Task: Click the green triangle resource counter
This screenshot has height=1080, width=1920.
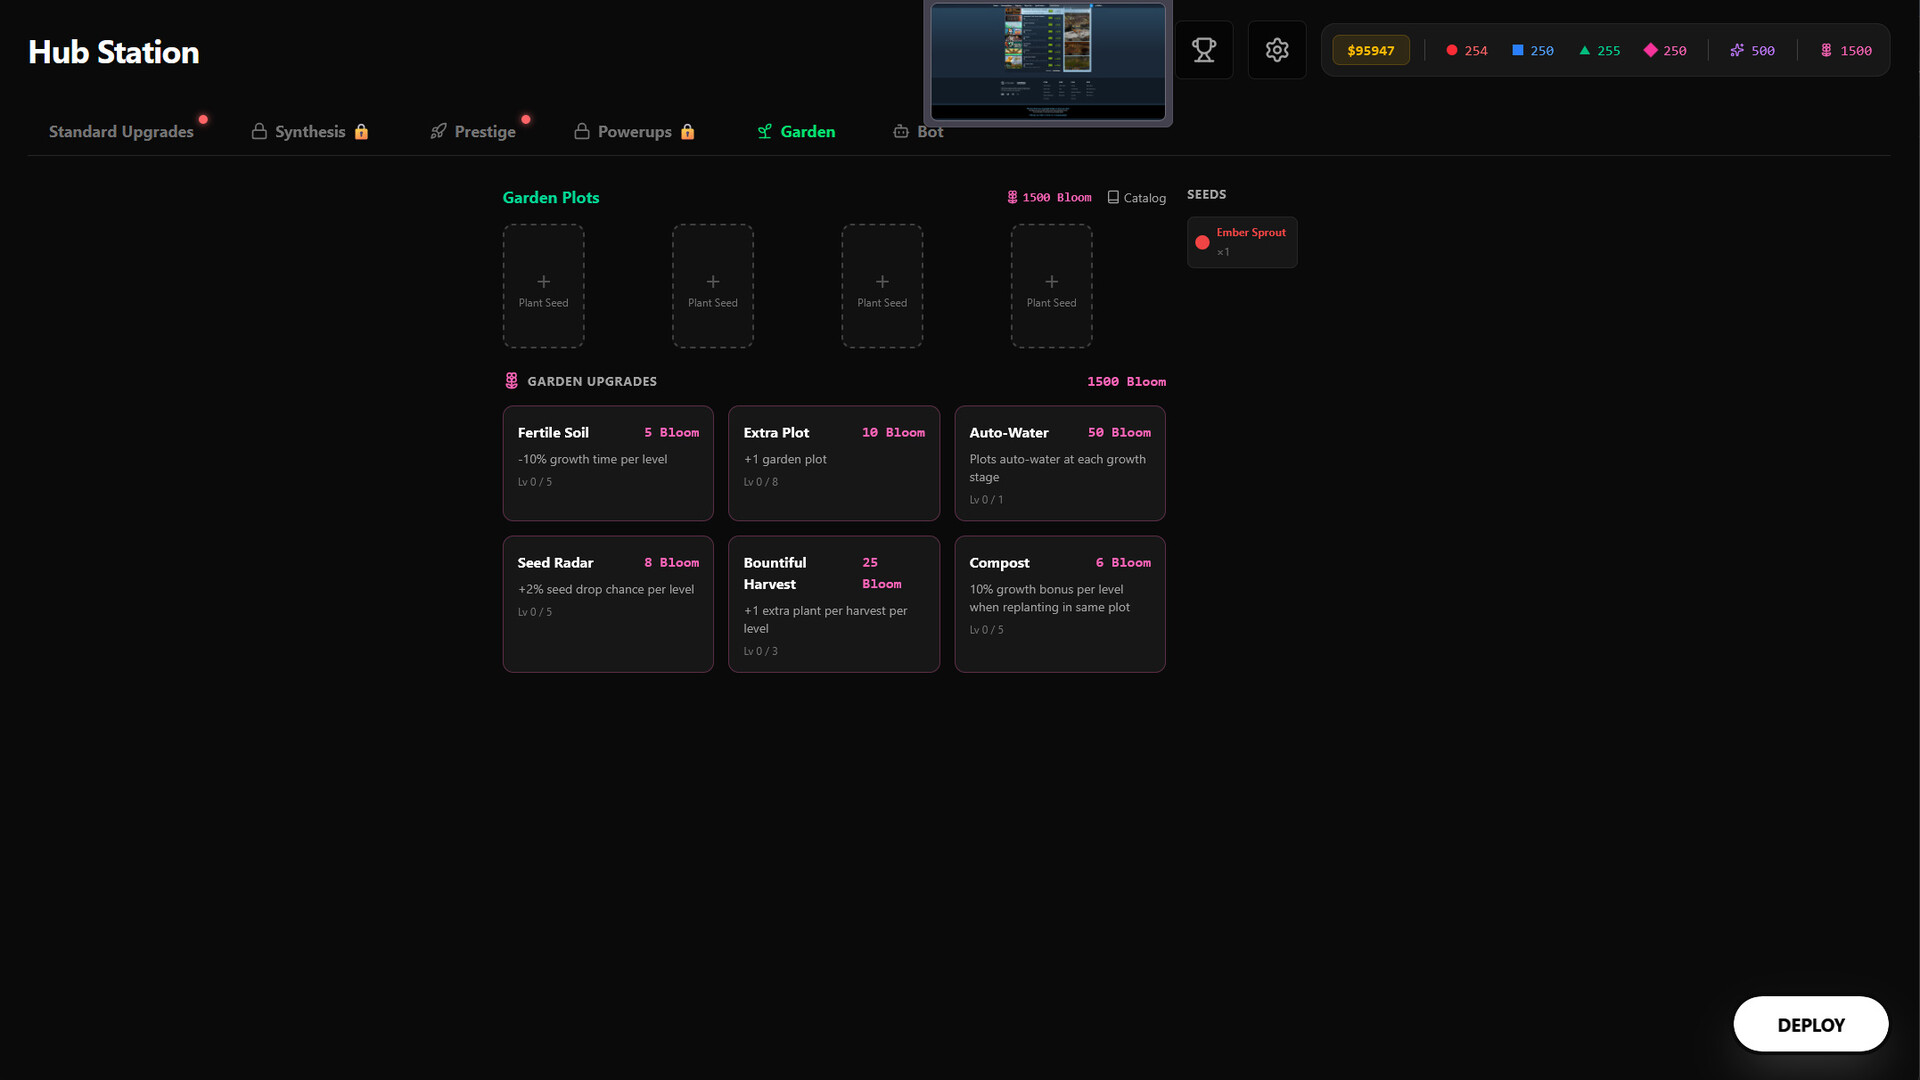Action: click(1599, 51)
